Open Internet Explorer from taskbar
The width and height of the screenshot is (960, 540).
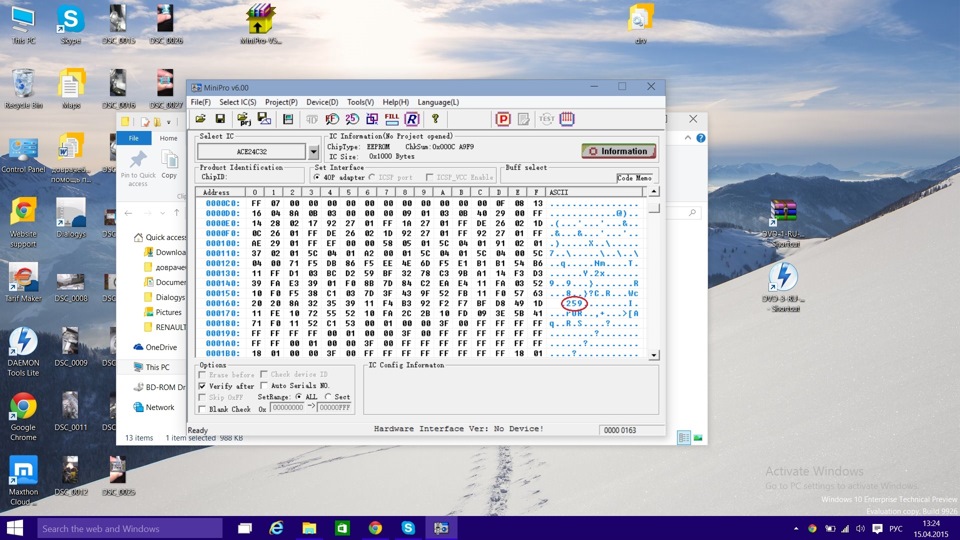pyautogui.click(x=277, y=528)
